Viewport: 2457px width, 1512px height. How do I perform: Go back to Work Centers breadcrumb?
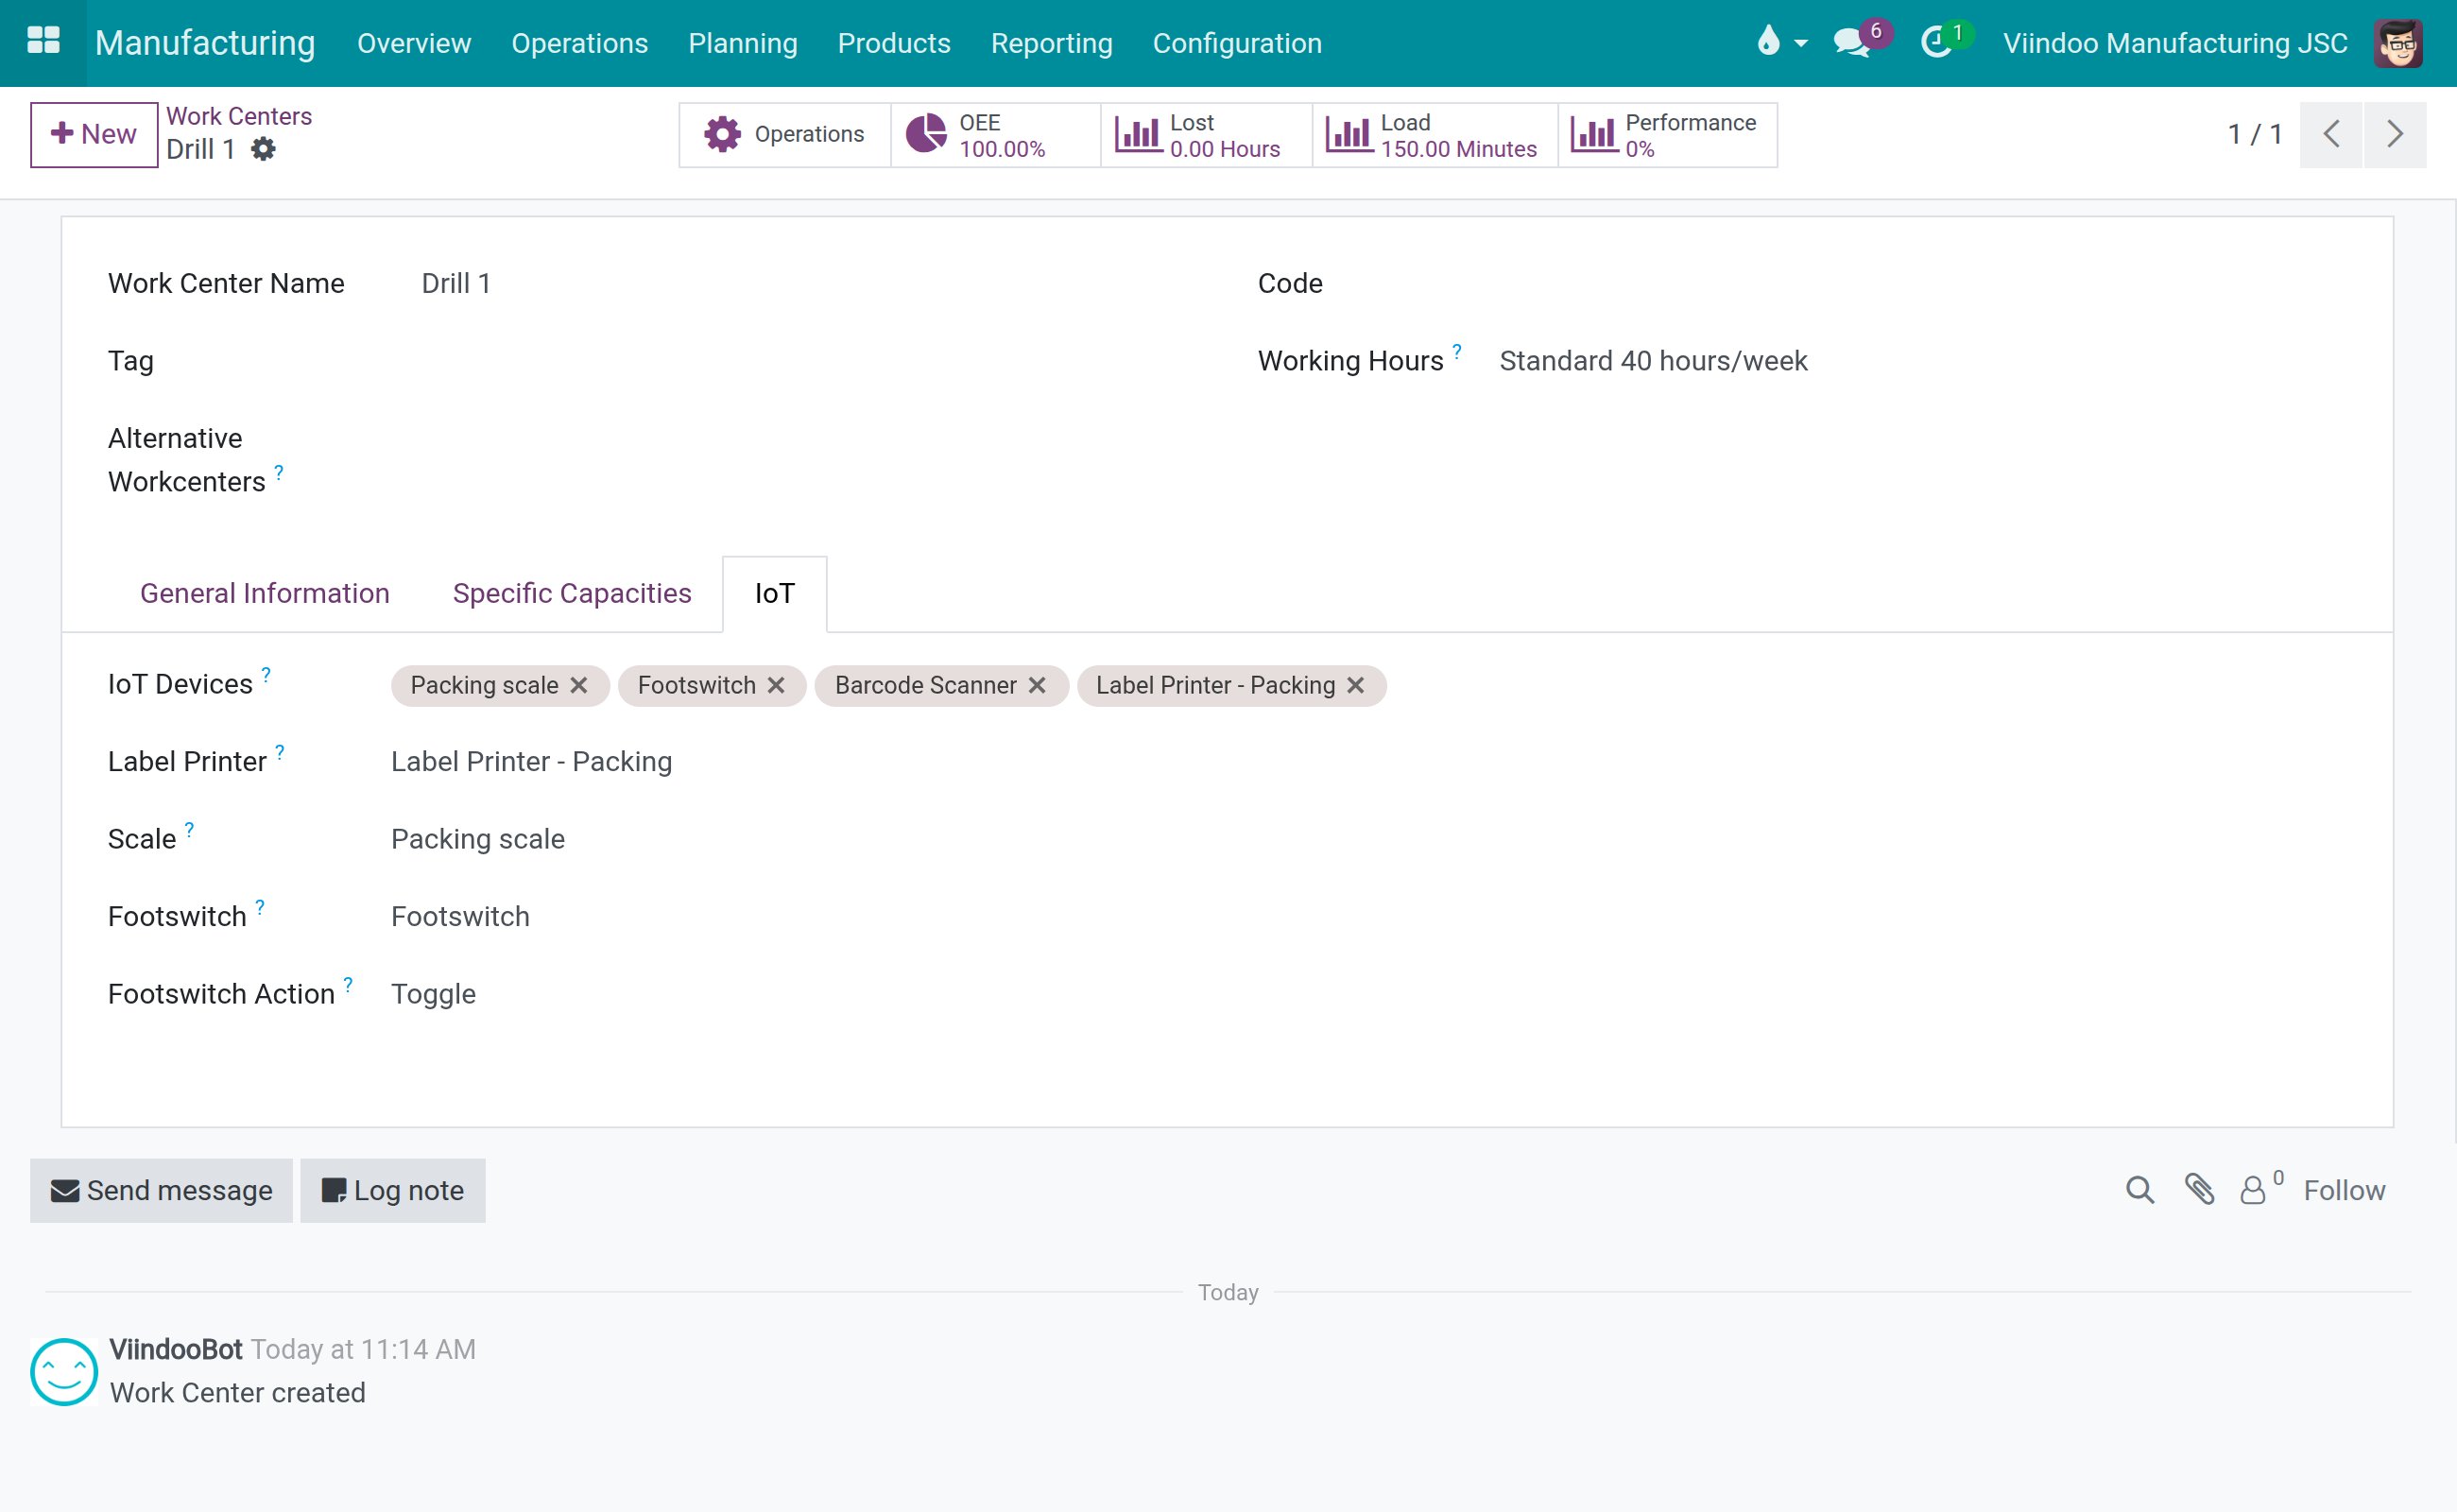point(239,116)
